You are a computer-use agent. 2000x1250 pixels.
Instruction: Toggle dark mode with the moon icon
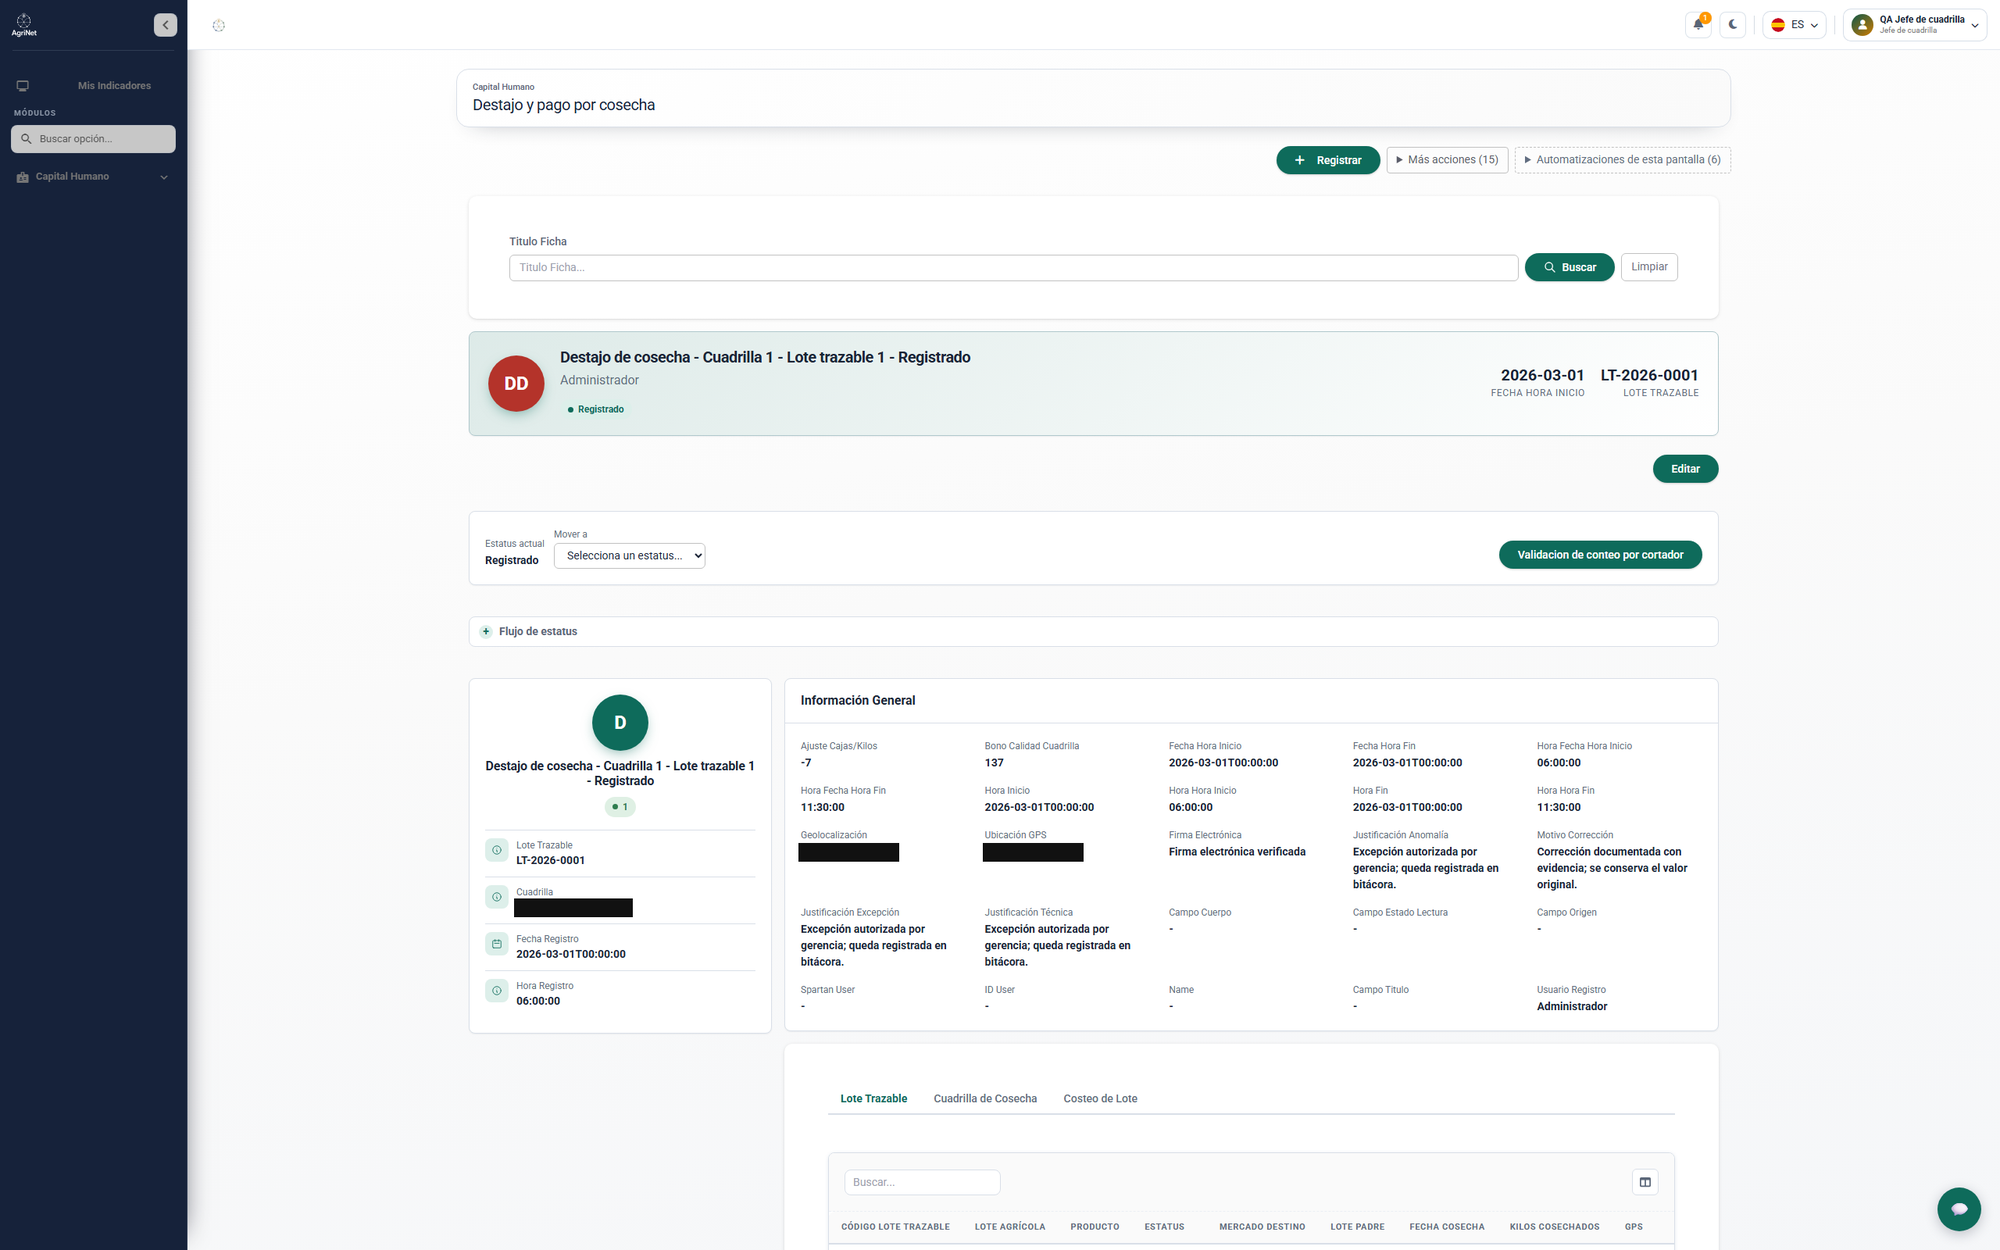point(1733,25)
